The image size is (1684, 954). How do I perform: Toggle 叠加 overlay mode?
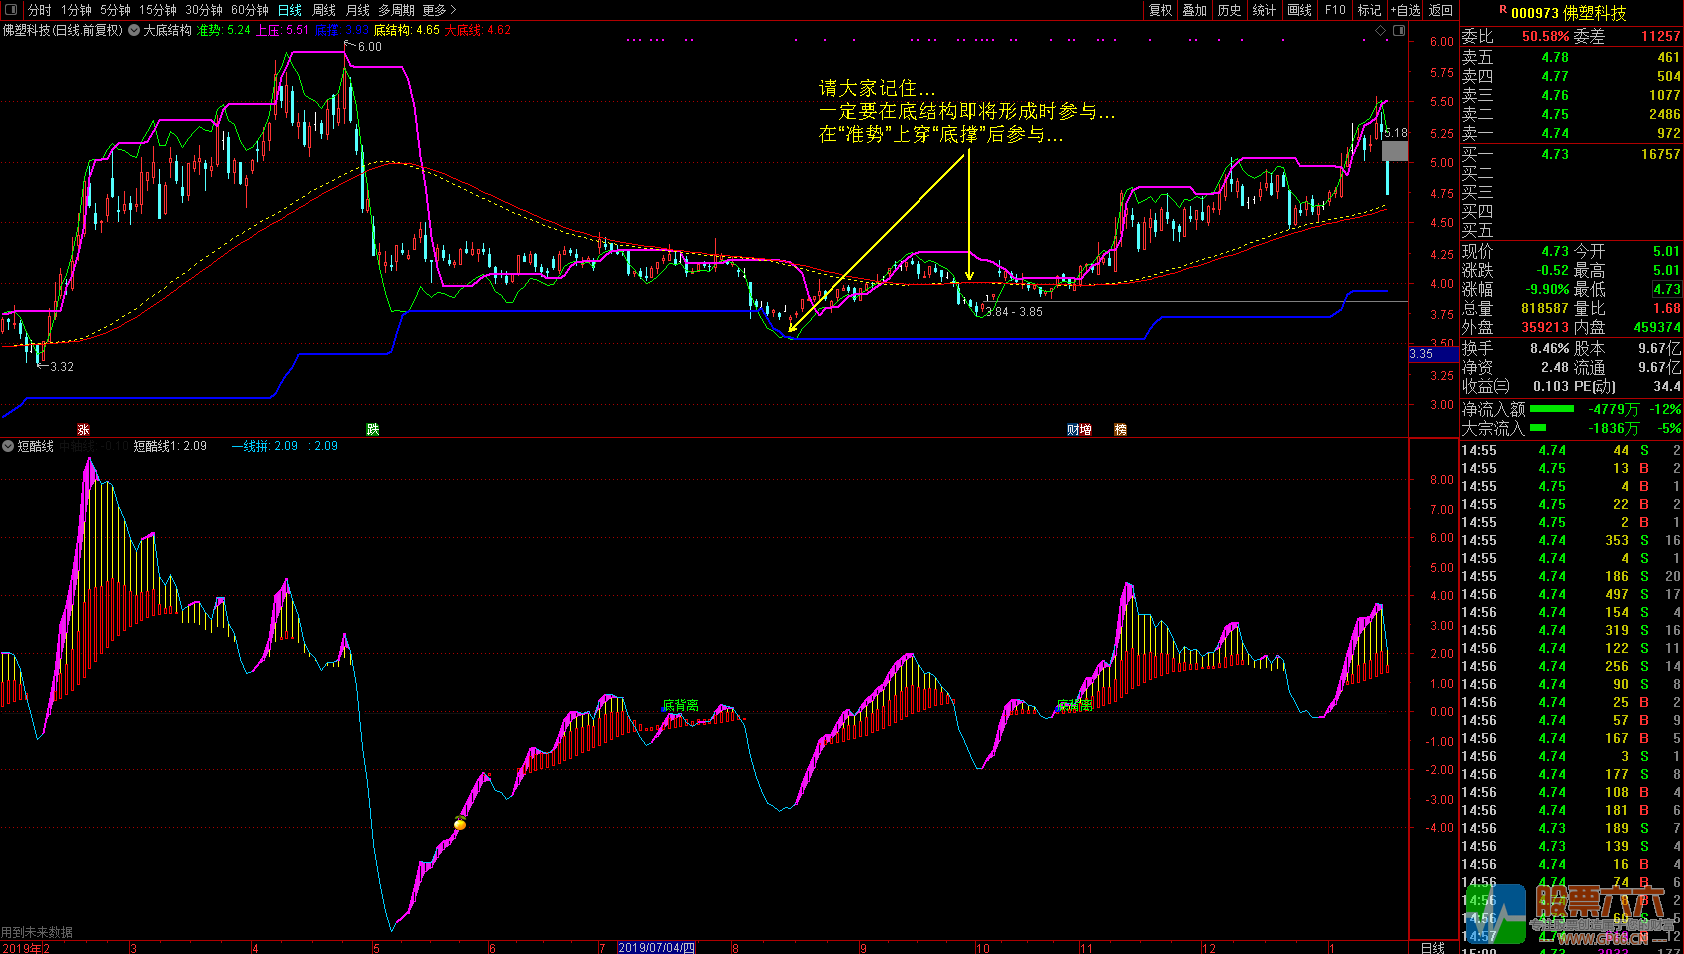point(1194,10)
